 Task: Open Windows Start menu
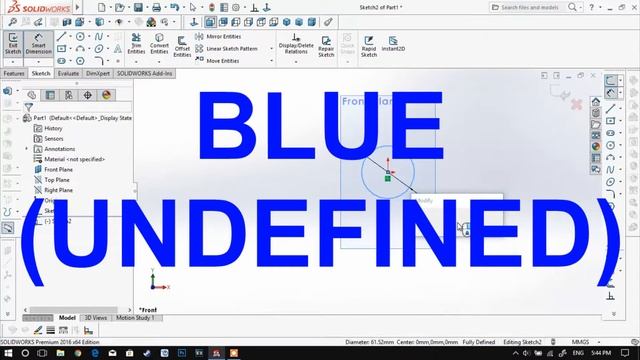[8, 353]
